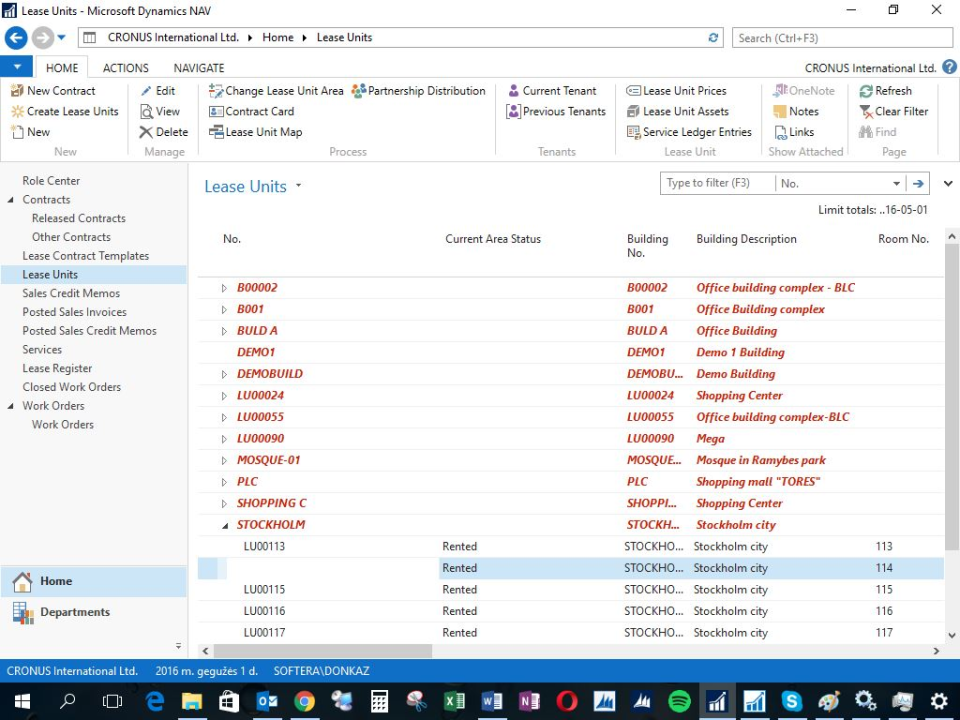The width and height of the screenshot is (960, 720).
Task: Open Spotify from the taskbar
Action: 679,701
